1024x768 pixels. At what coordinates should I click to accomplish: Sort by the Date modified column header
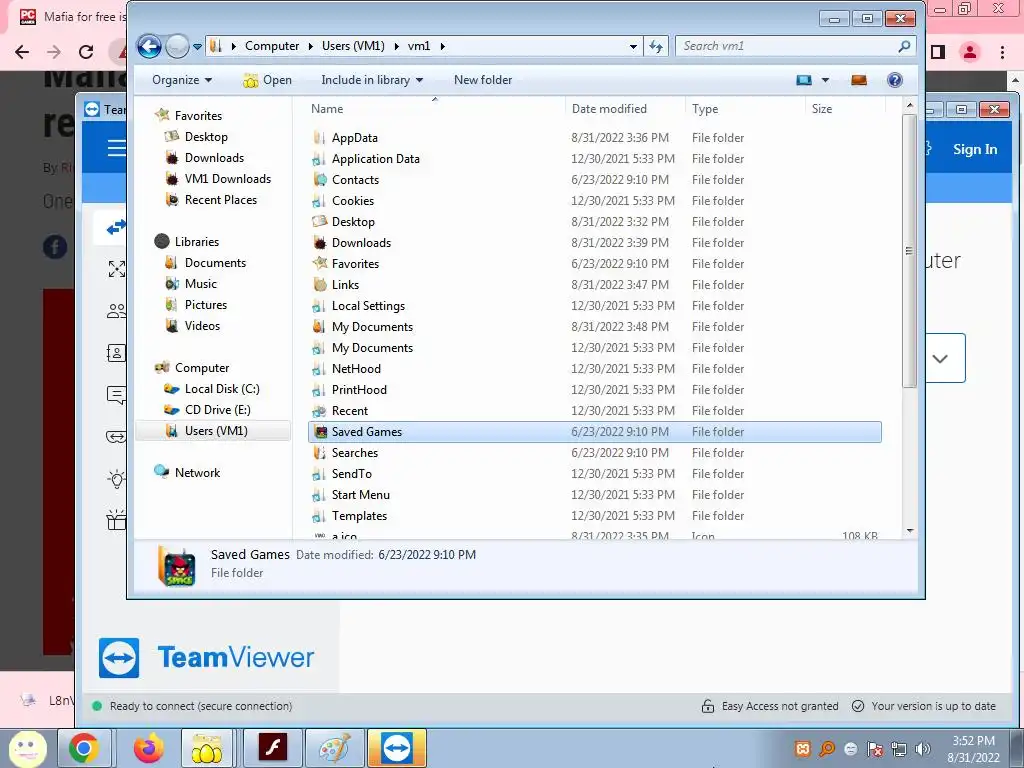(609, 109)
